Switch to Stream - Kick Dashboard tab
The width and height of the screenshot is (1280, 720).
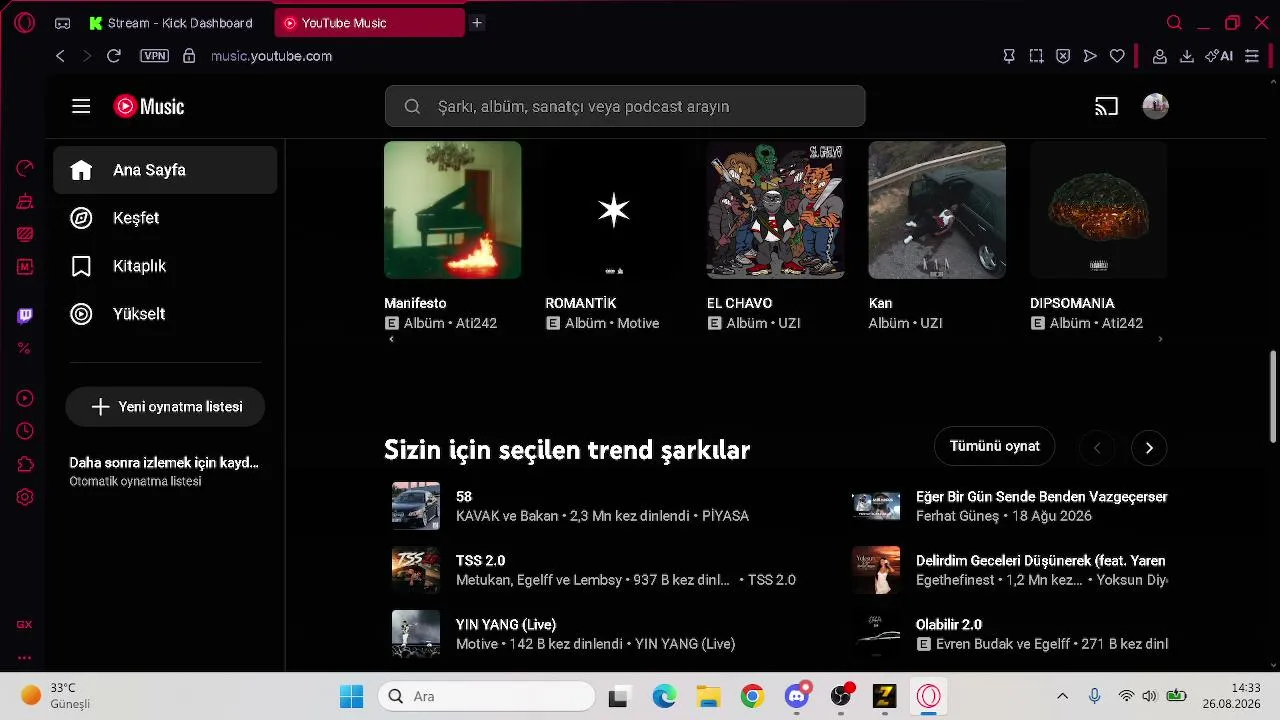pyautogui.click(x=170, y=23)
